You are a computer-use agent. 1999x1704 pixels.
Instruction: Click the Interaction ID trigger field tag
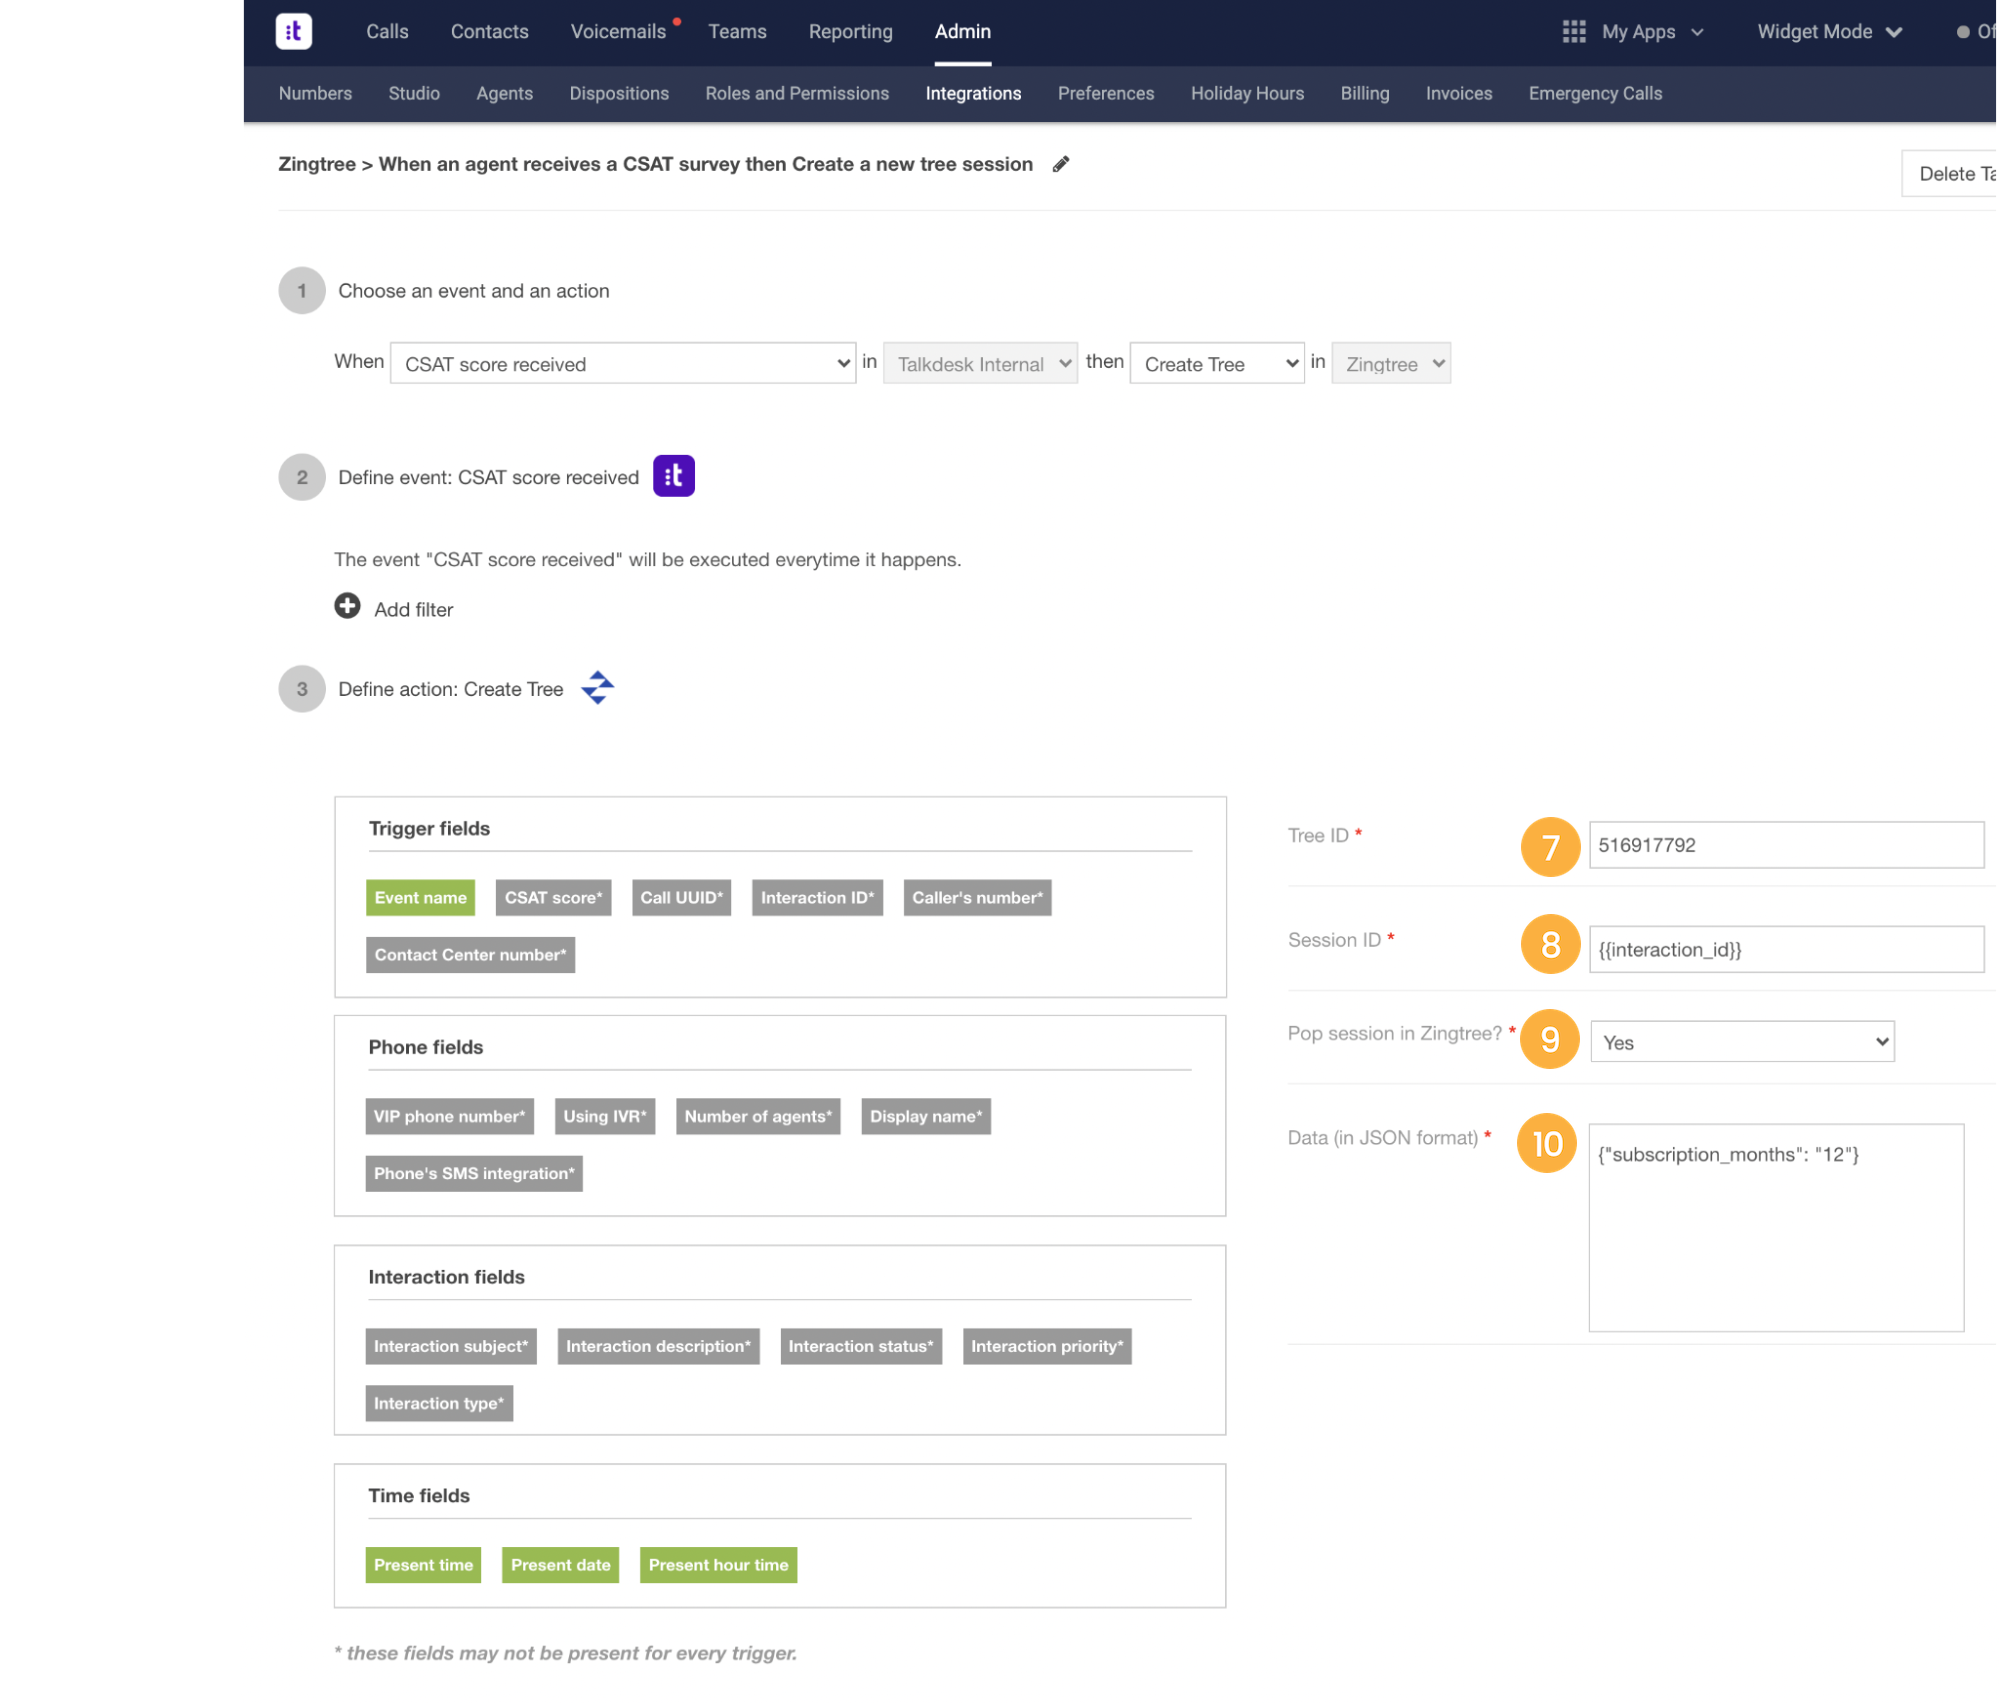tap(817, 898)
